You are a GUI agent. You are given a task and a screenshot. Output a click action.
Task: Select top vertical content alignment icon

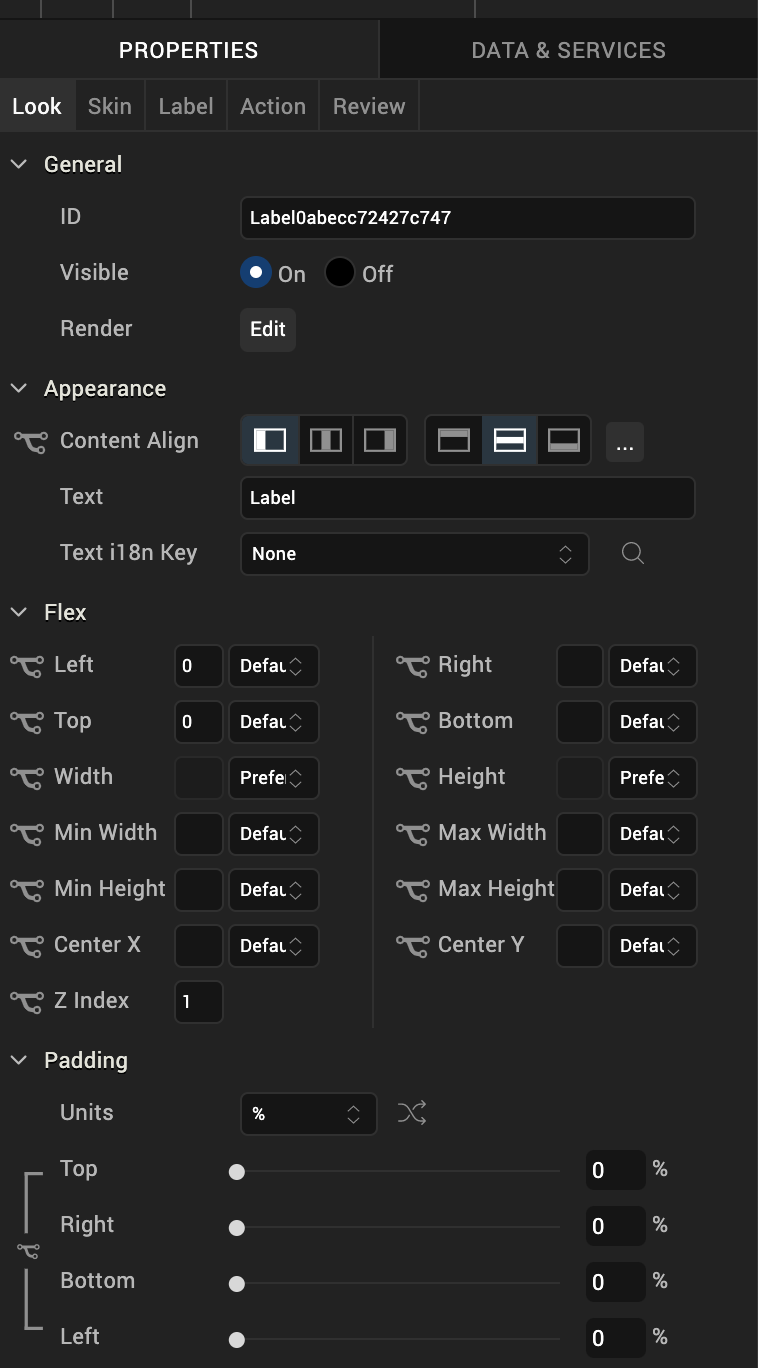pos(454,441)
